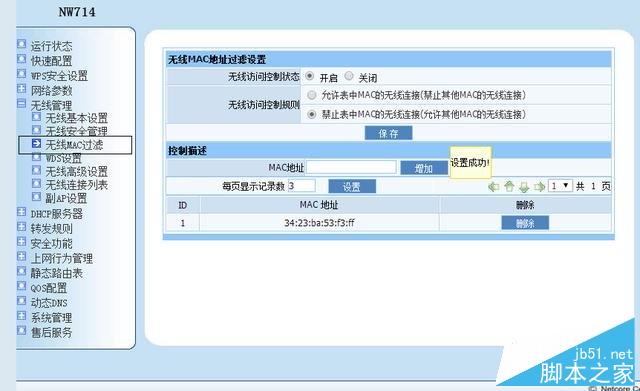Open QOS配置 menu entry
The height and width of the screenshot is (391, 640).
pyautogui.click(x=49, y=288)
